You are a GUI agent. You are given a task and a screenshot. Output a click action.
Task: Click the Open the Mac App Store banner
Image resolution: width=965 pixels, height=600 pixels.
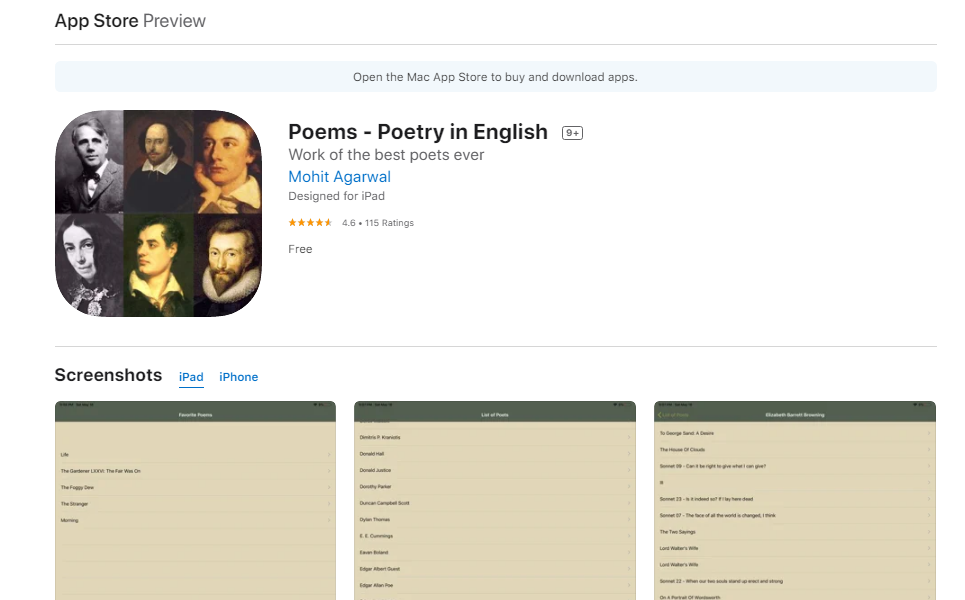(x=495, y=77)
